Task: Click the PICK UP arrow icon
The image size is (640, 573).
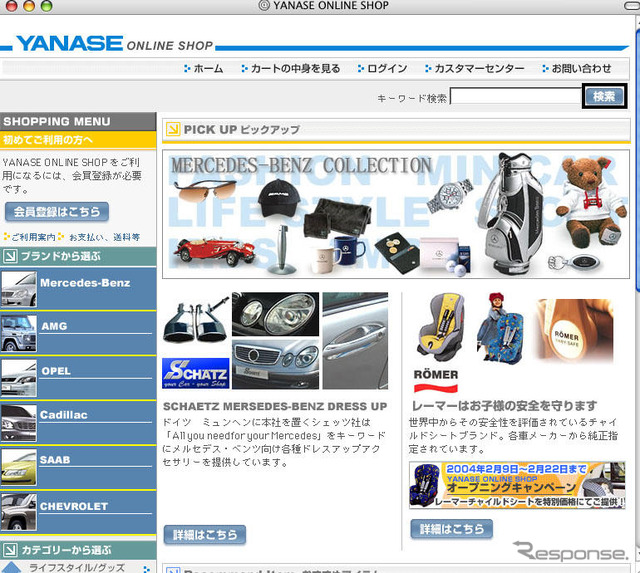Action: click(x=173, y=129)
